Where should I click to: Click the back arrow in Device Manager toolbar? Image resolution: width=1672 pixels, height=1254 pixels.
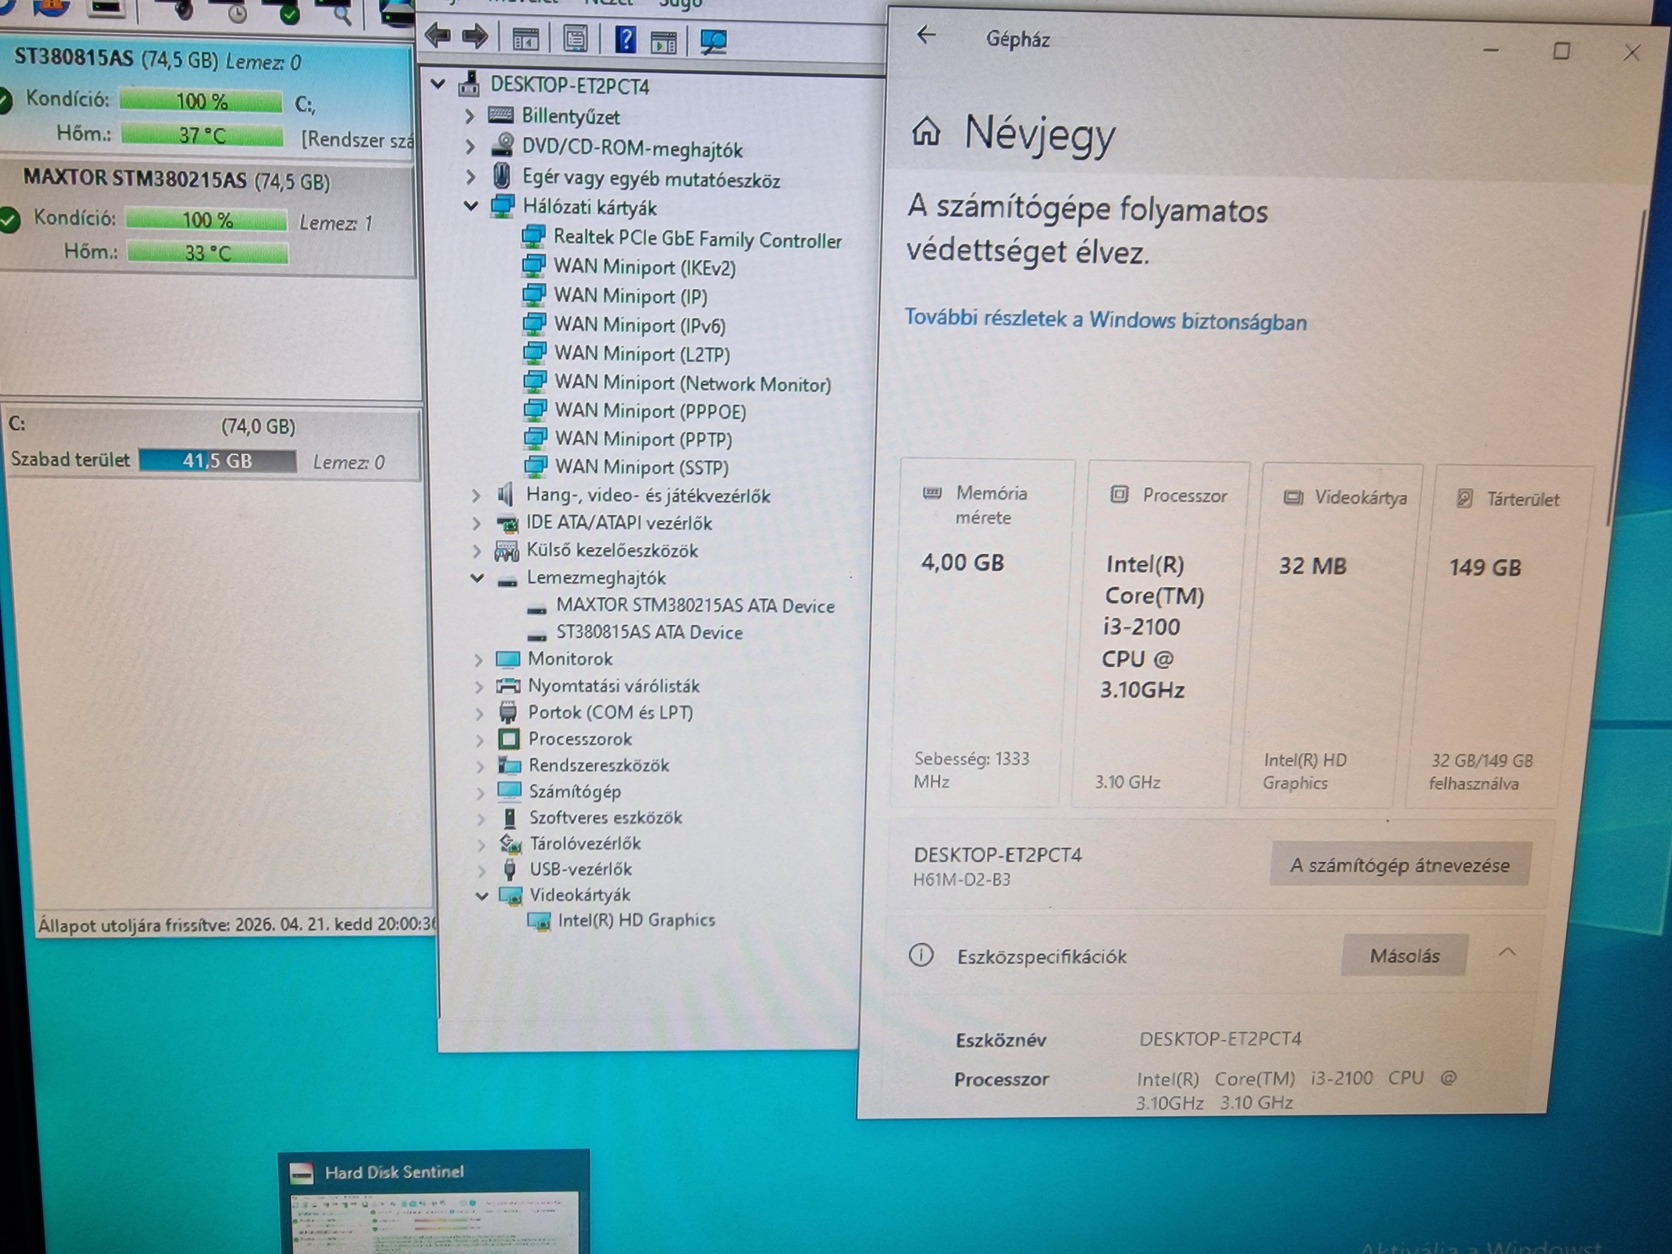437,37
